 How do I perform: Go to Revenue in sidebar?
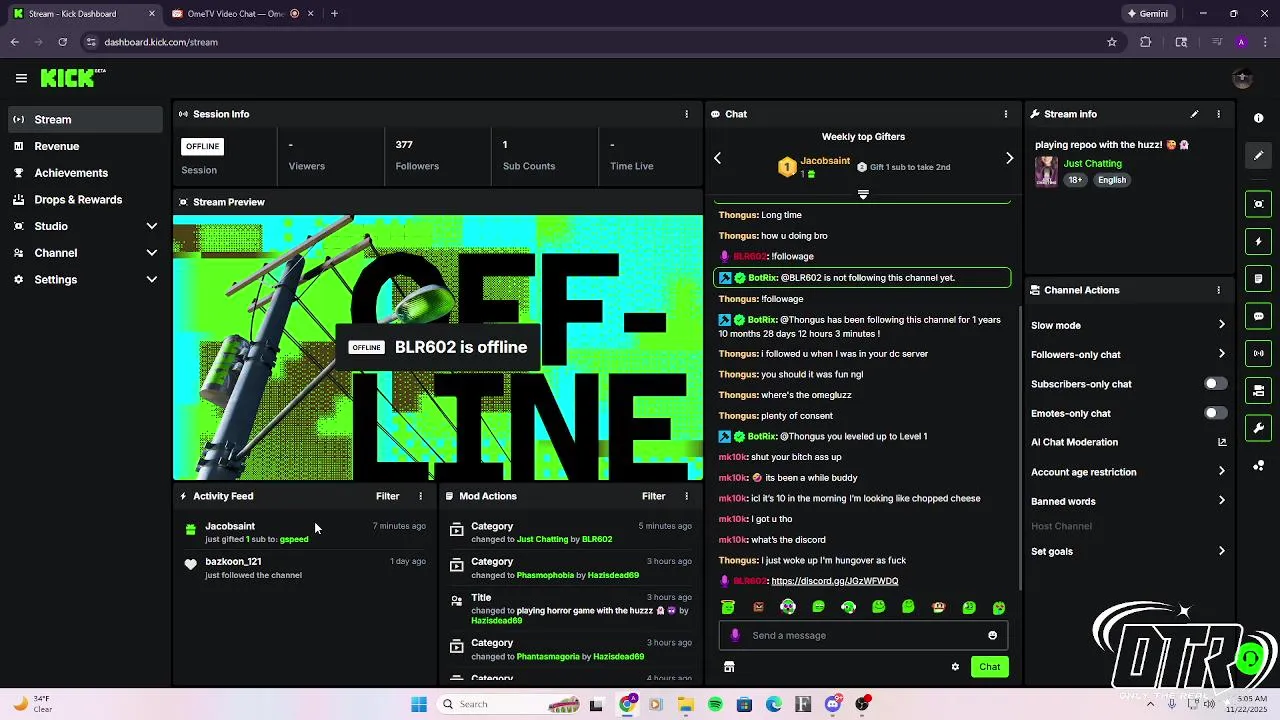[85, 146]
